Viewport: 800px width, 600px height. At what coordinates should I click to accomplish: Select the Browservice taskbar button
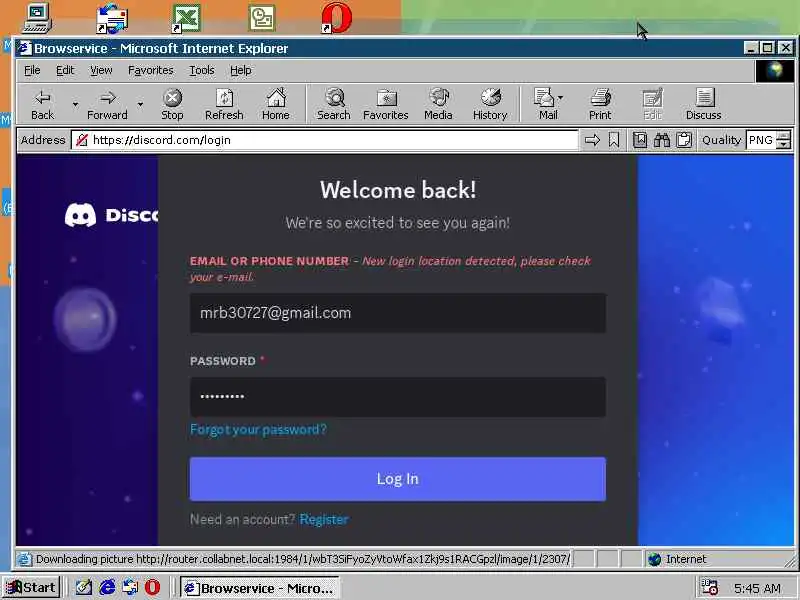[260, 588]
